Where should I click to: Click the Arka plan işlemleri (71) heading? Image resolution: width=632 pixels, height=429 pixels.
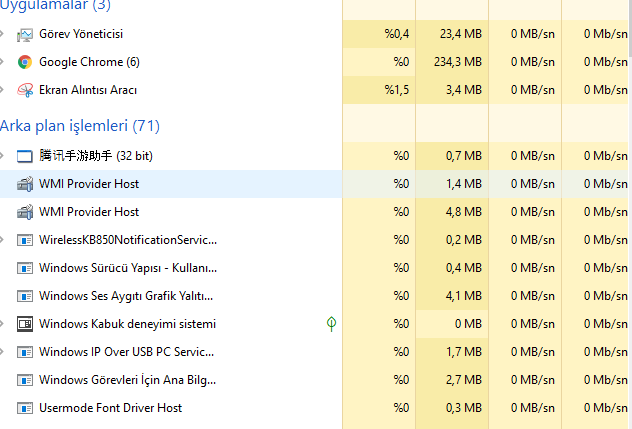pos(80,126)
